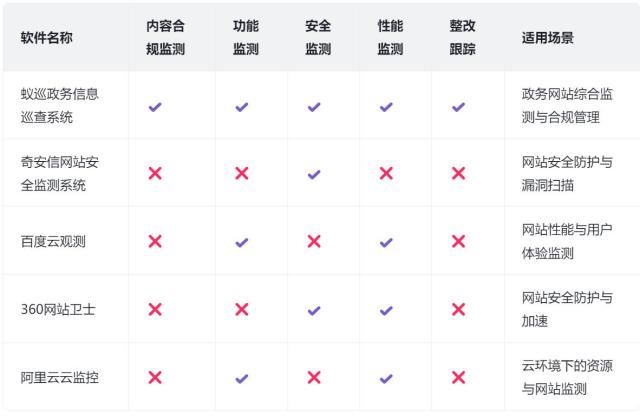Viewport: 640px width, 416px height.
Task: Click 奇安信 安全监测 checkmark icon
Action: [314, 173]
